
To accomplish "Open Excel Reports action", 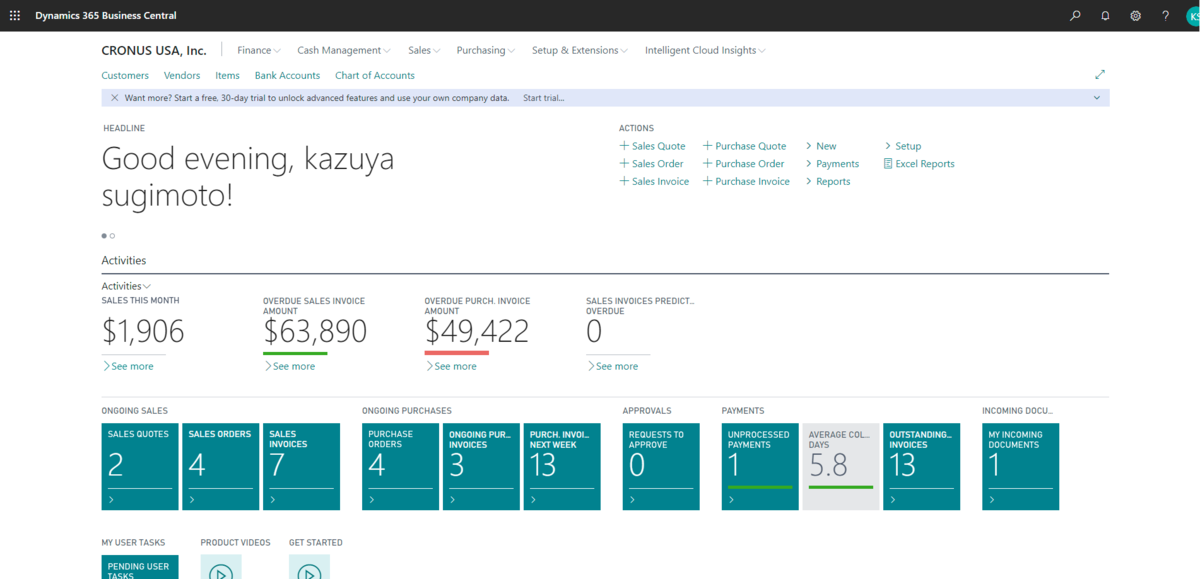I will 919,164.
